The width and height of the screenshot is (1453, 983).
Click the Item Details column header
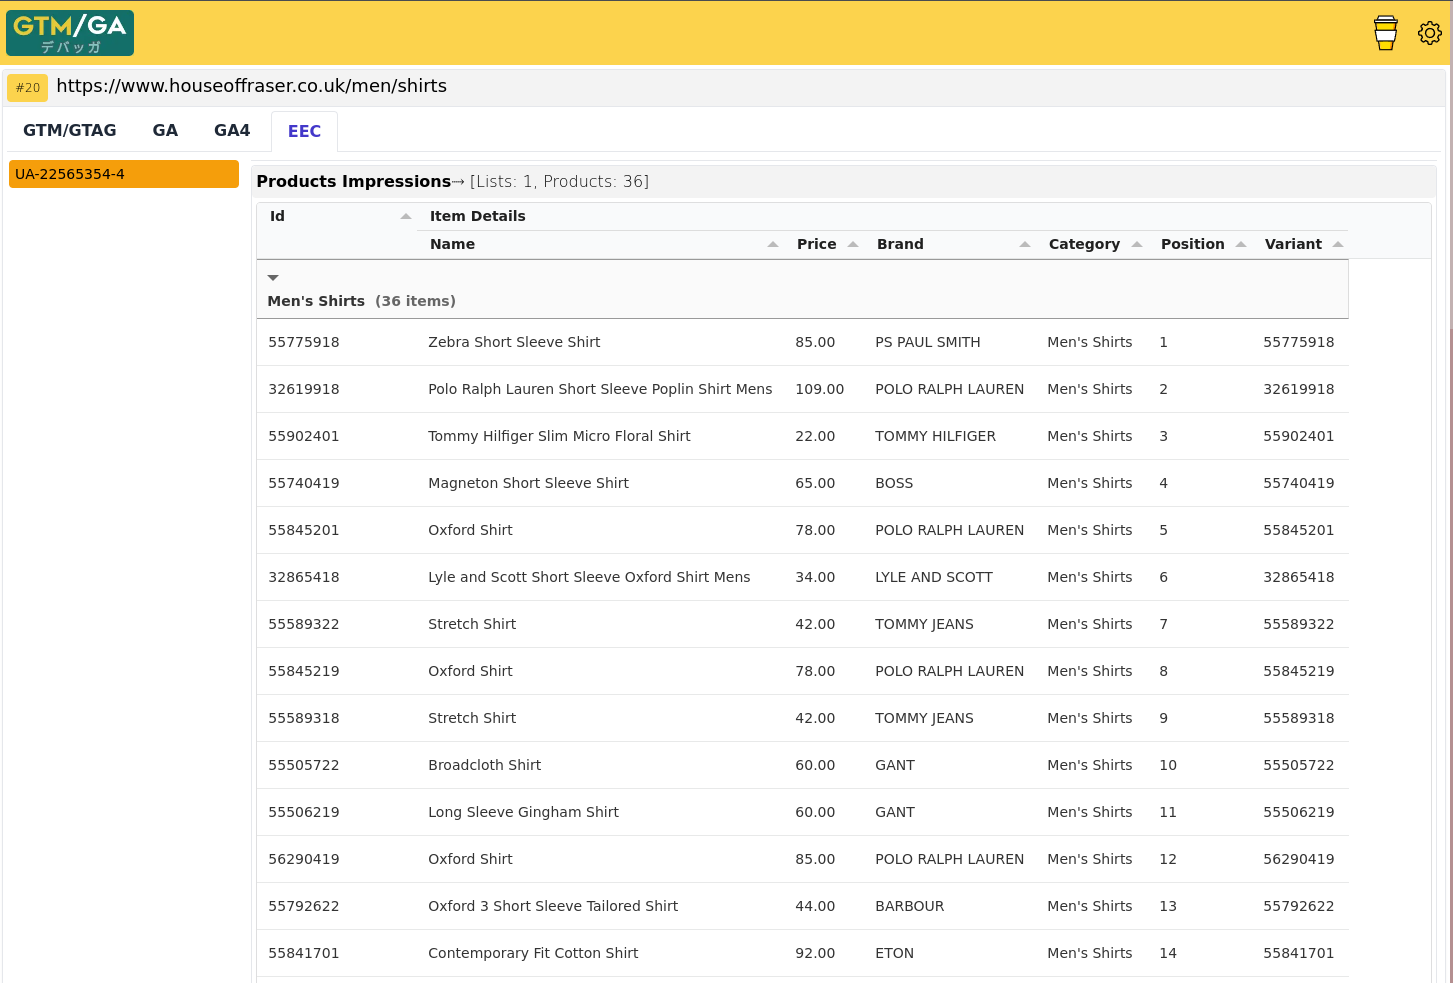tap(477, 216)
